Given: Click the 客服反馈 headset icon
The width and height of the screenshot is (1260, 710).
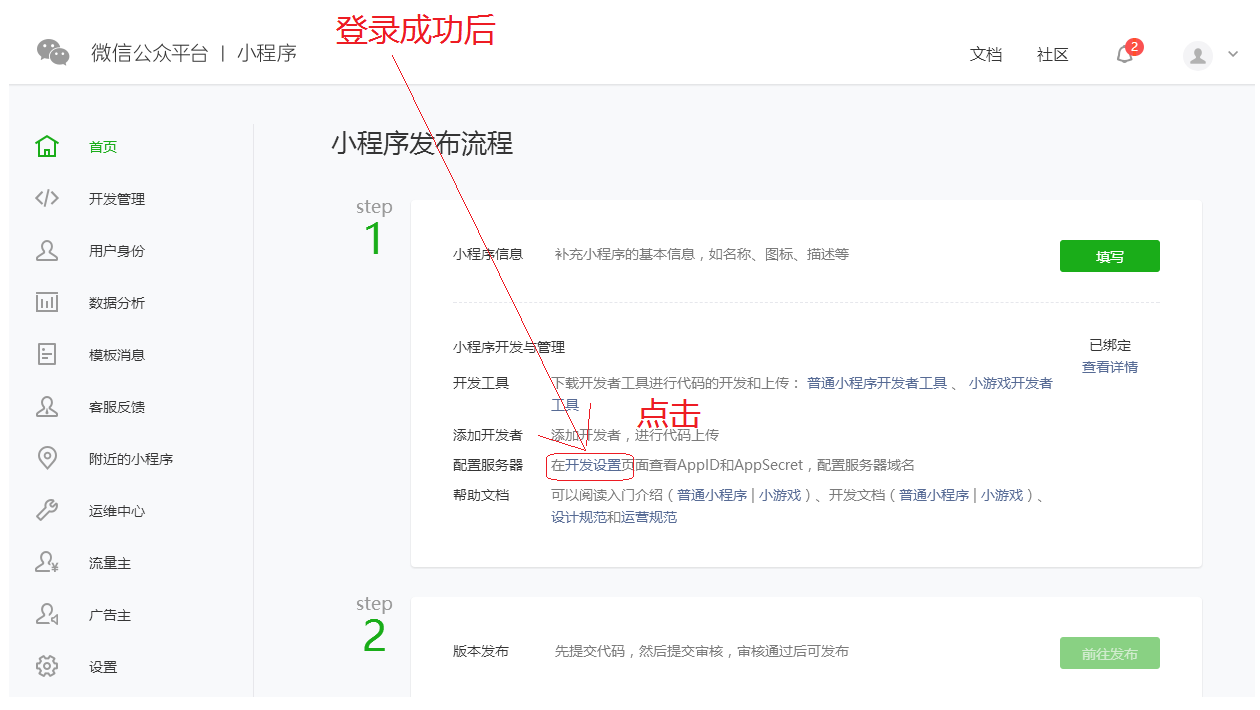Looking at the screenshot, I should [47, 406].
